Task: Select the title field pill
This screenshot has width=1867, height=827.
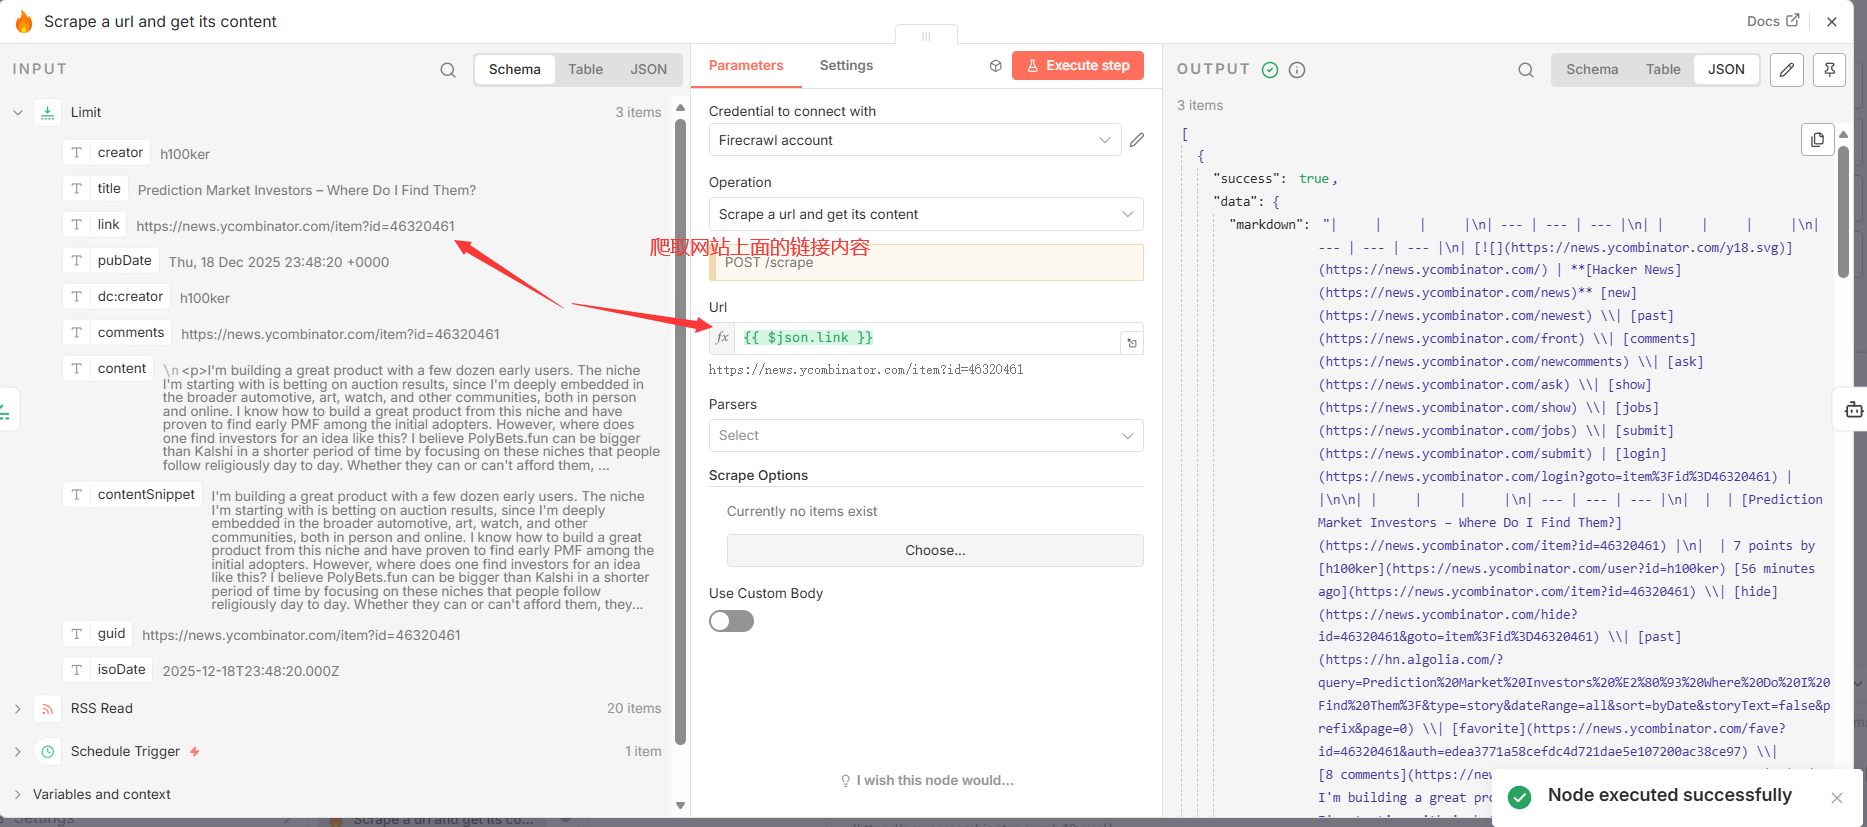Action: coord(96,188)
